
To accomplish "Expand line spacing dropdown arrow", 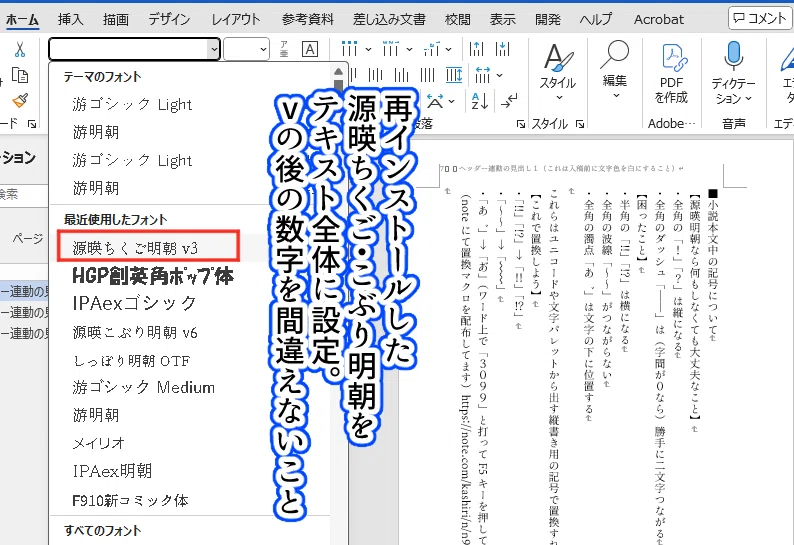I will (x=500, y=75).
